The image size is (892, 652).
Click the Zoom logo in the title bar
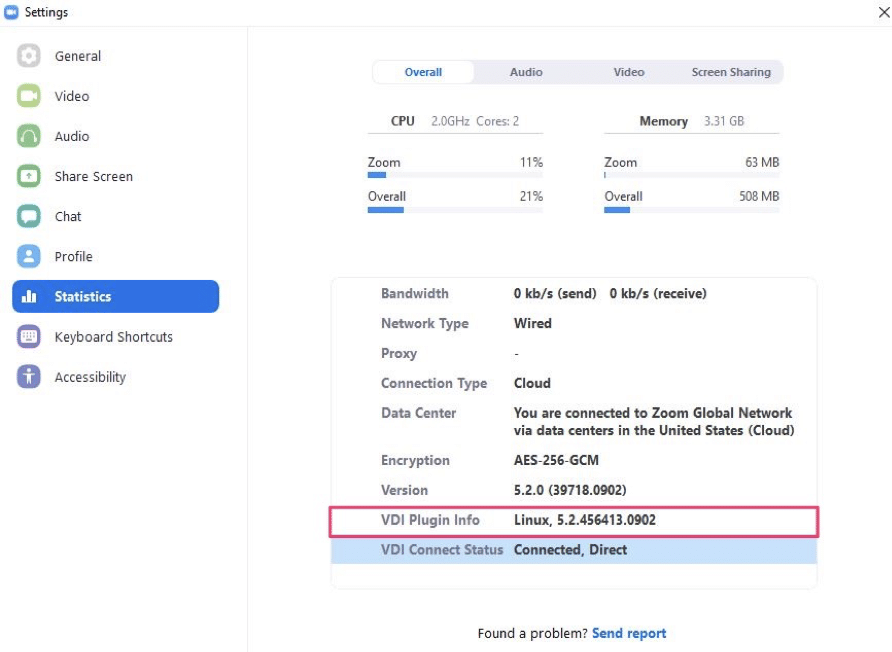[x=11, y=12]
